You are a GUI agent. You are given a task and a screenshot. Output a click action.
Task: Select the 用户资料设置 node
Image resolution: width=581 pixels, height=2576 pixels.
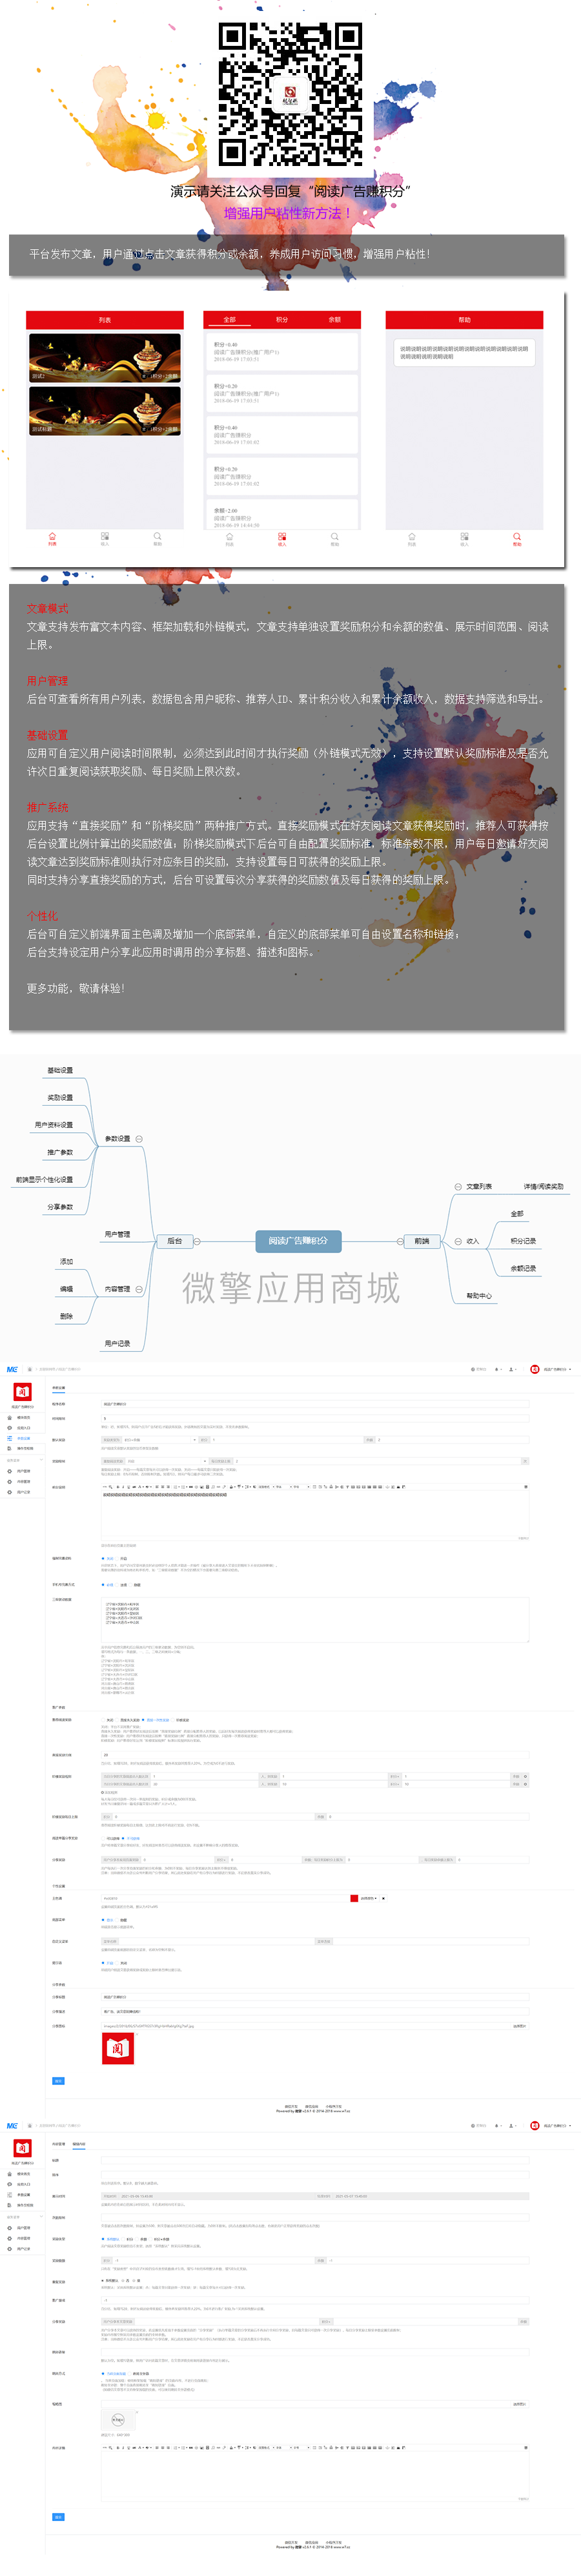54,1125
